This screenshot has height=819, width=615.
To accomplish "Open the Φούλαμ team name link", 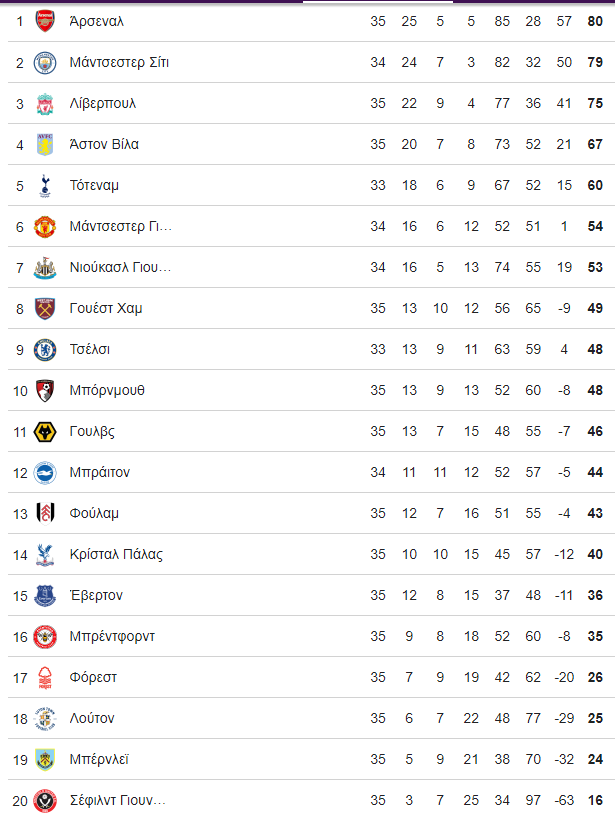I will tap(94, 513).
